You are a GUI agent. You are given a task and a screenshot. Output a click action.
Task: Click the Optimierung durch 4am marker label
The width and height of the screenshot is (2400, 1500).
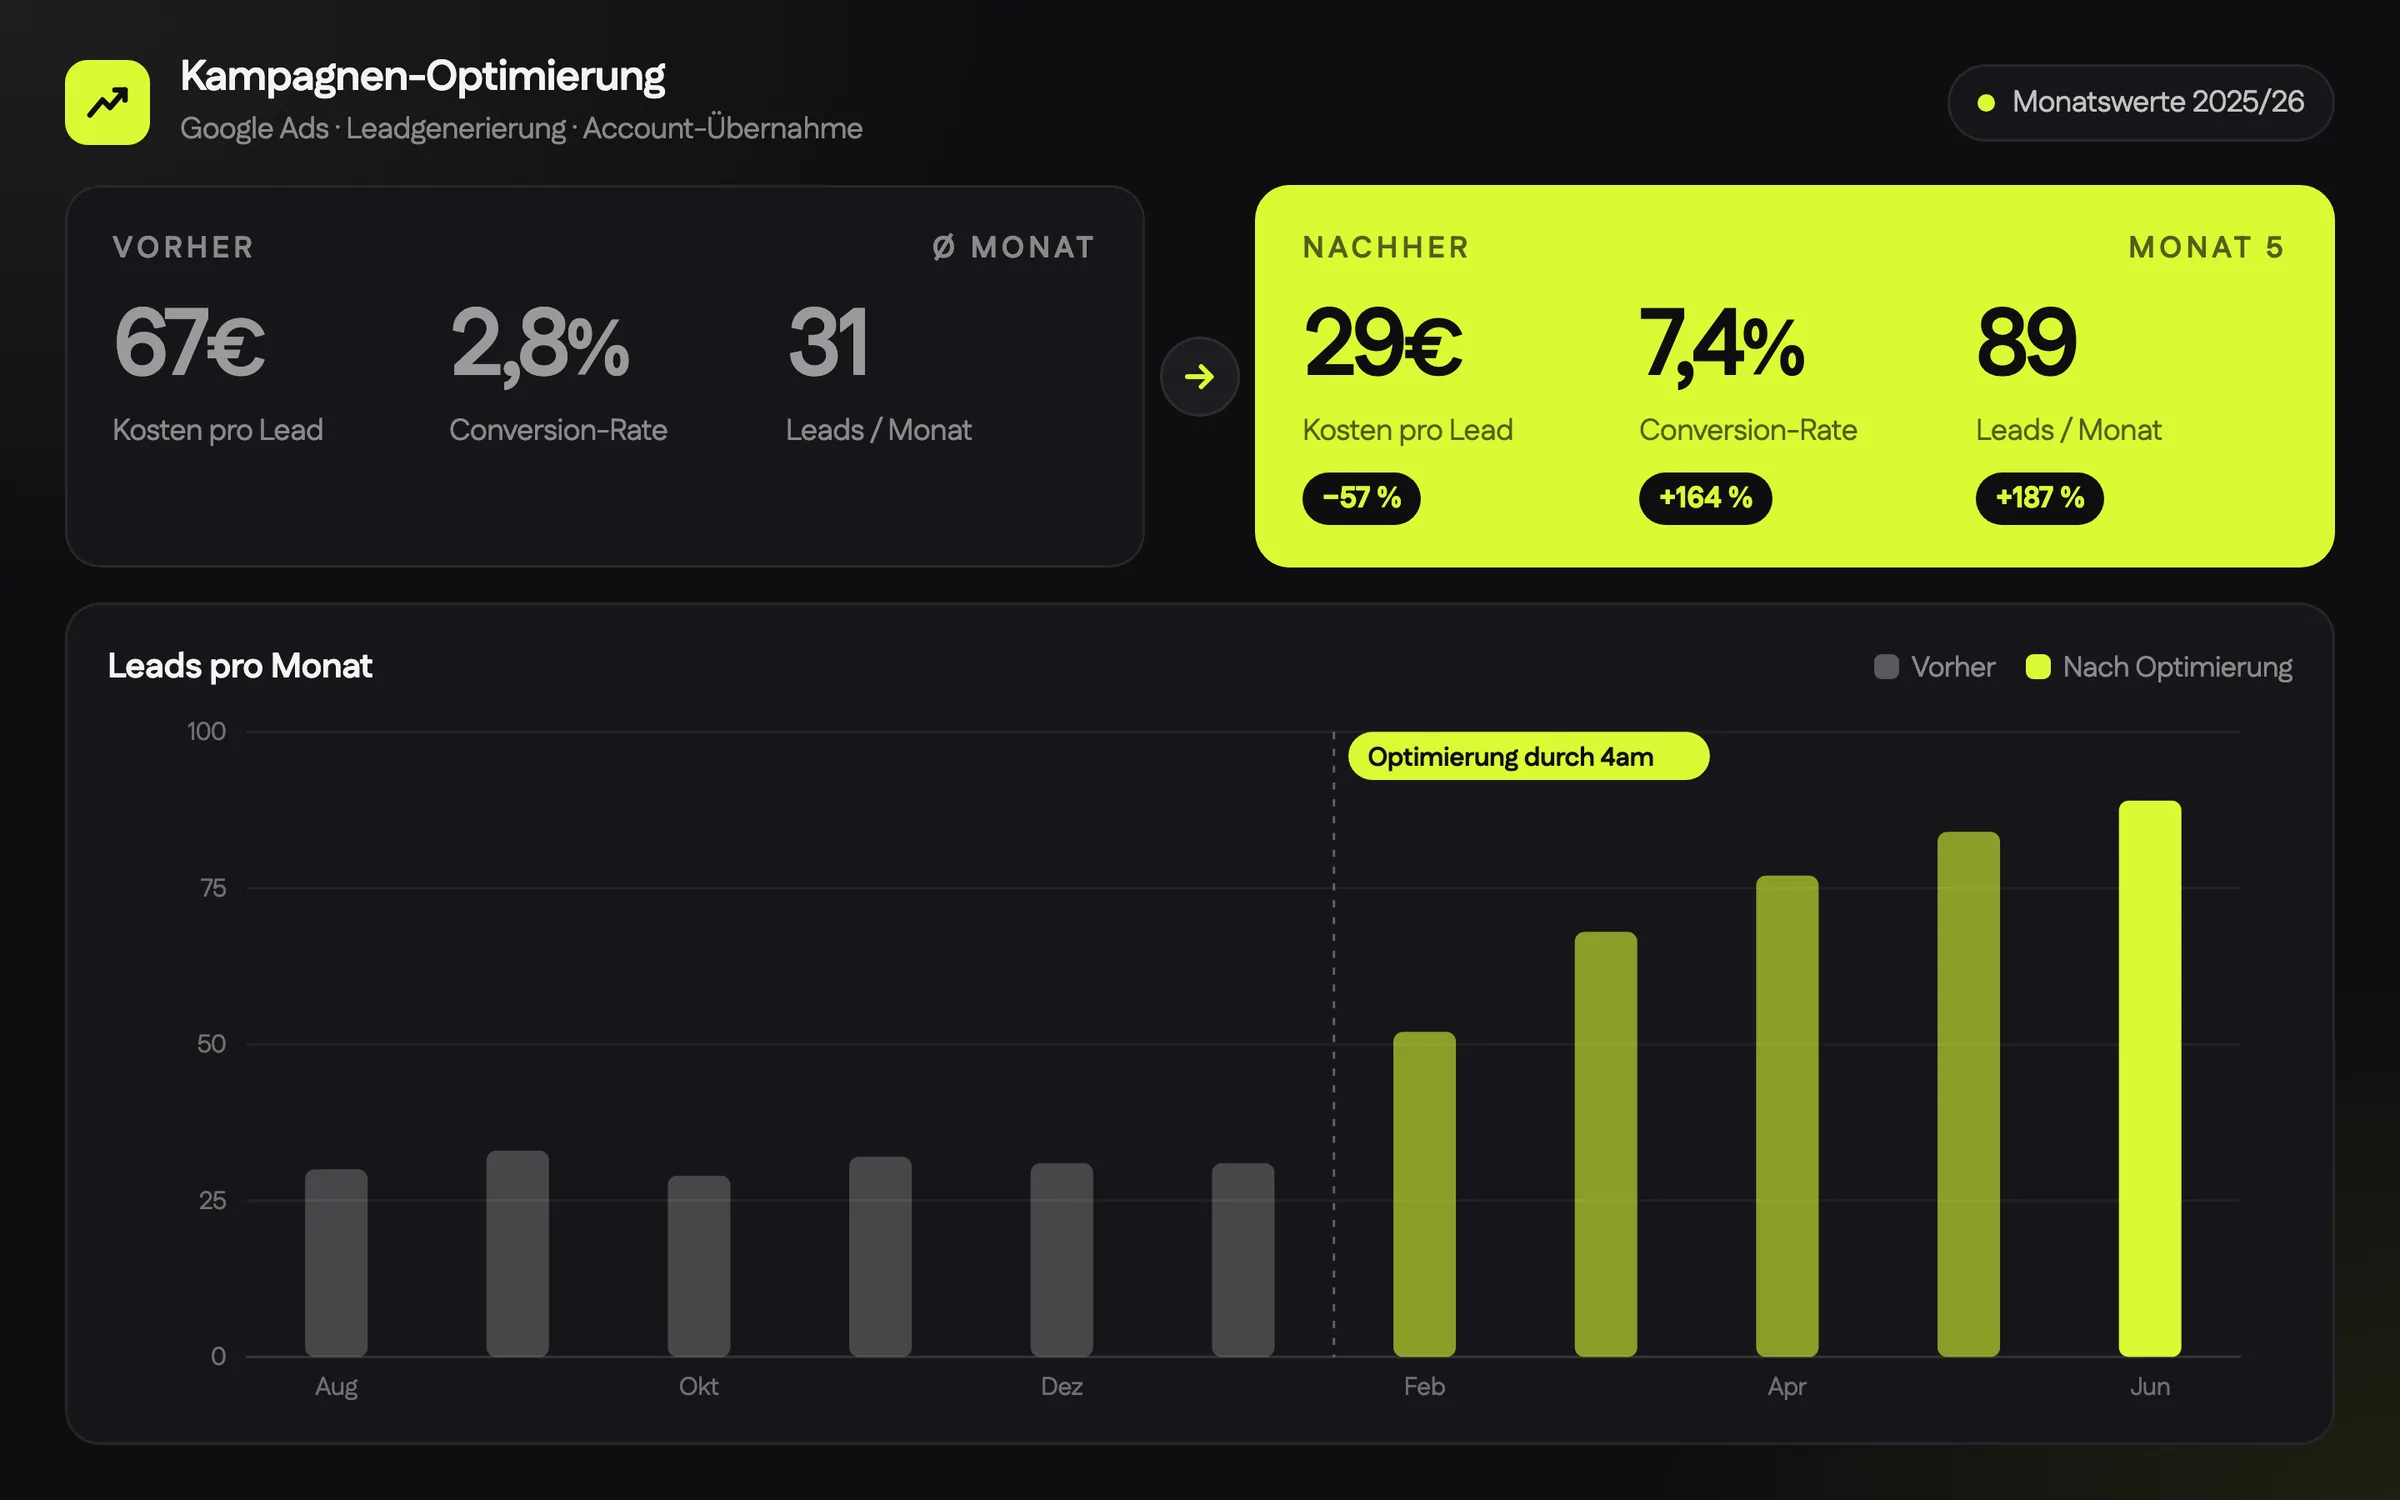[x=1528, y=756]
